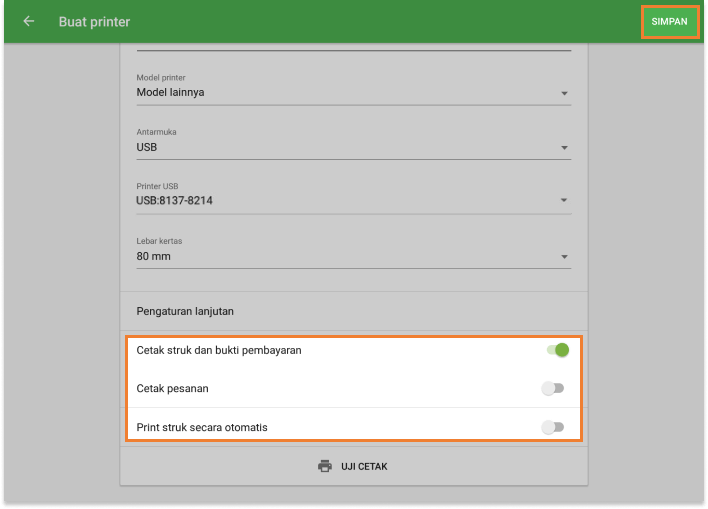The width and height of the screenshot is (708, 509).
Task: Turn on the Print struk secara otomatis switch
Action: 553,427
